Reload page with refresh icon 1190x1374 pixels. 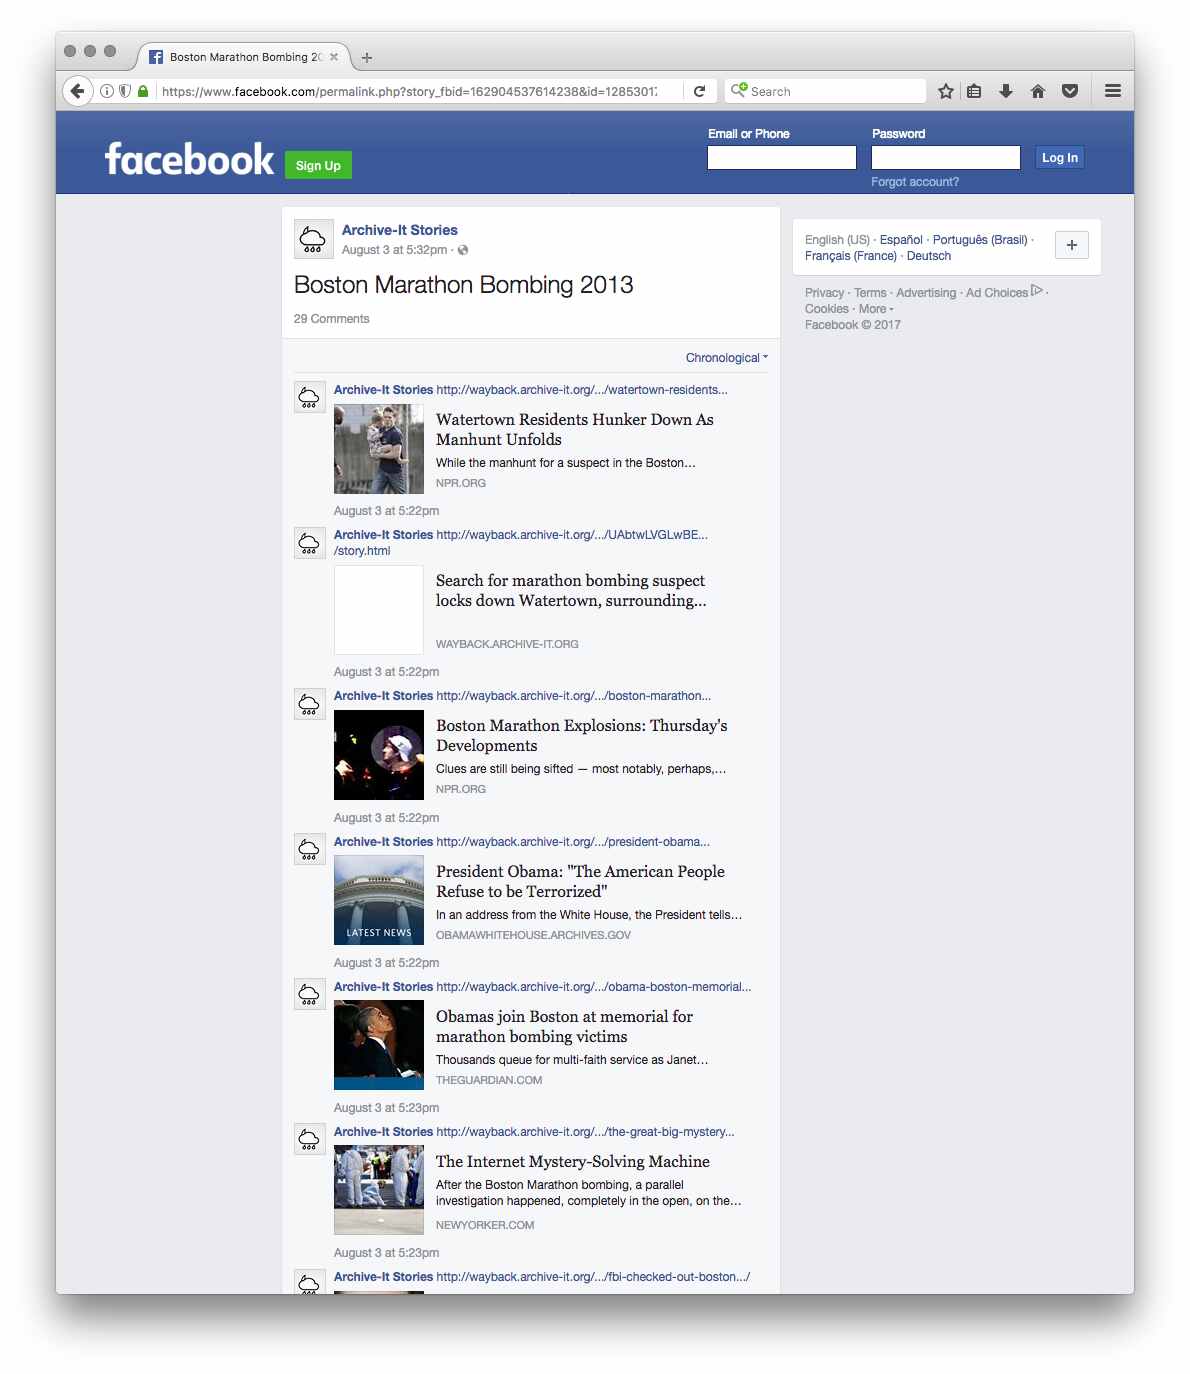(699, 91)
